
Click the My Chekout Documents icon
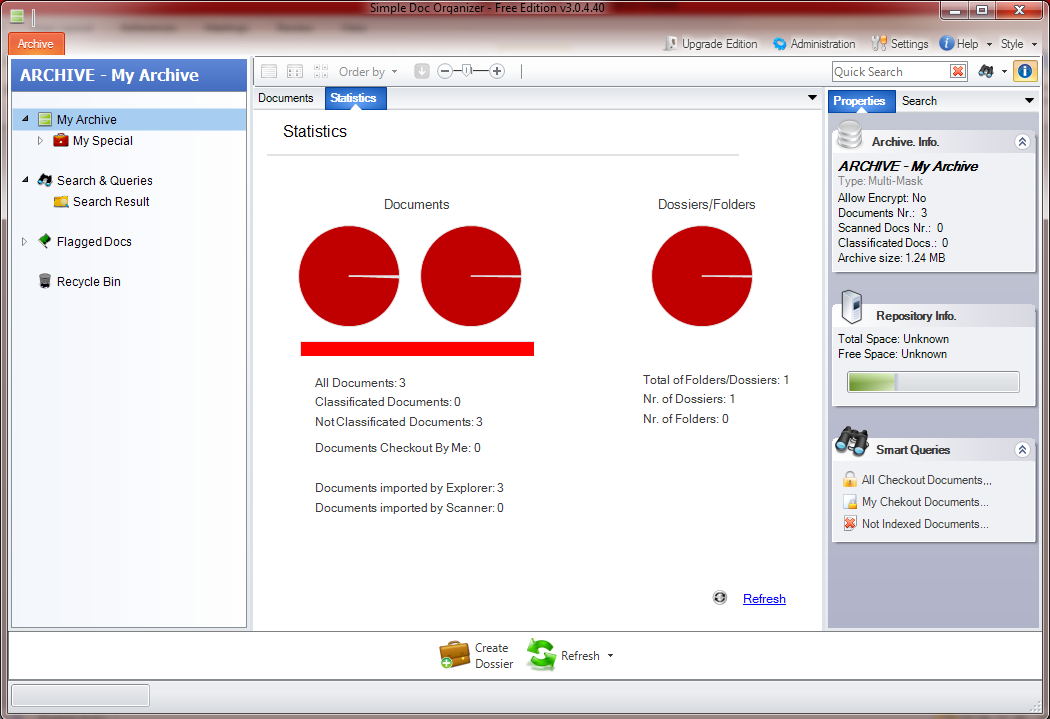[850, 501]
